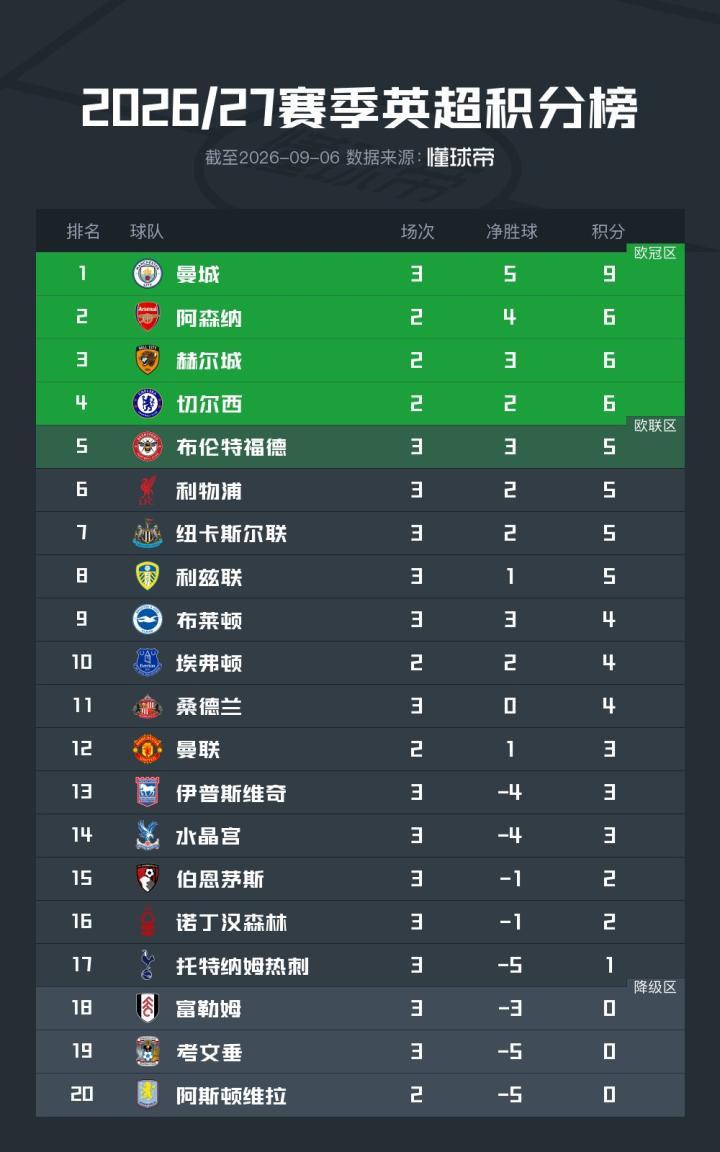Click the Liverpool liver bird crest

click(148, 490)
